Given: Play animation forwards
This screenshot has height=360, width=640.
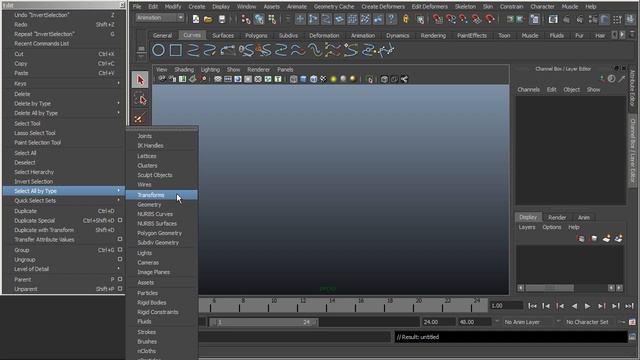Looking at the screenshot, I should (587, 306).
